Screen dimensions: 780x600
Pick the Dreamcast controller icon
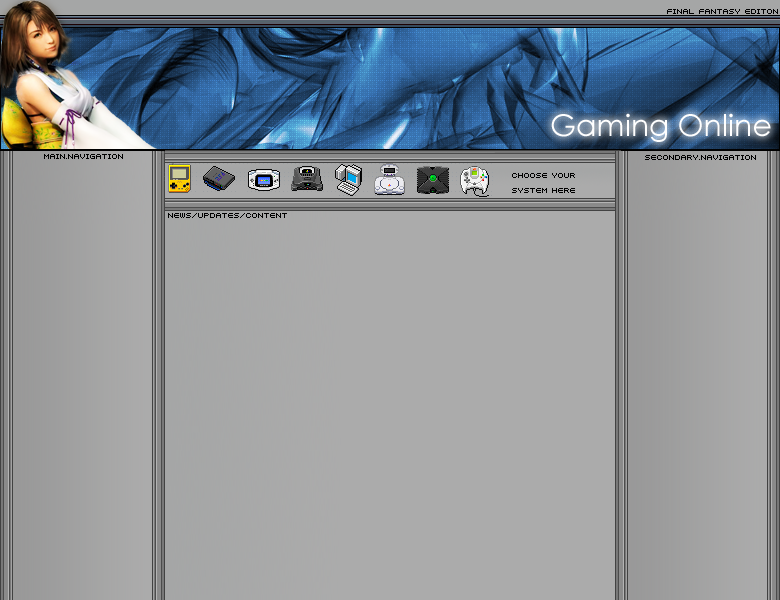[x=475, y=181]
